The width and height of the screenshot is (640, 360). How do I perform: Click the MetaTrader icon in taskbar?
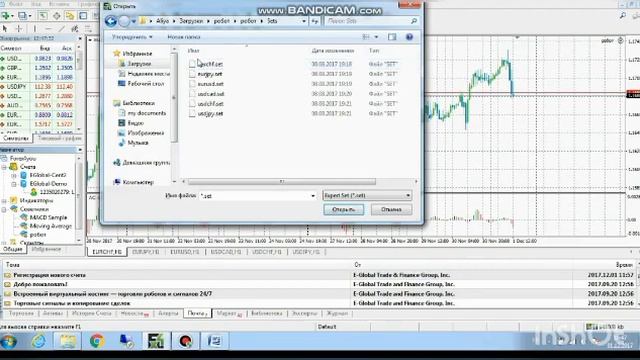tap(156, 341)
